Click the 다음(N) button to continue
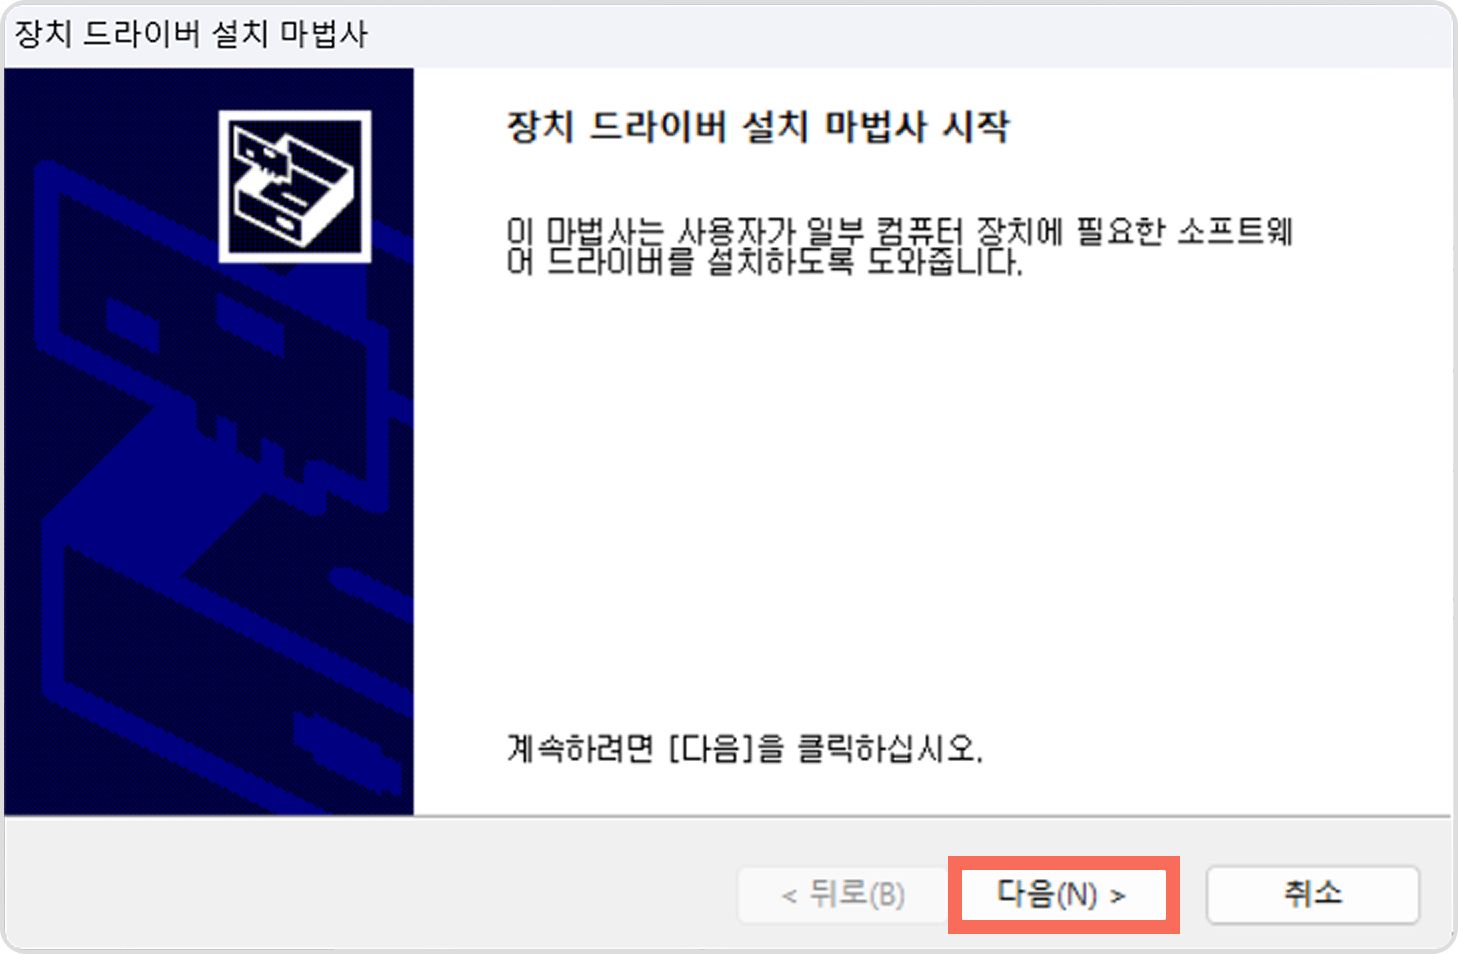Viewport: 1458px width, 954px height. [x=1063, y=894]
